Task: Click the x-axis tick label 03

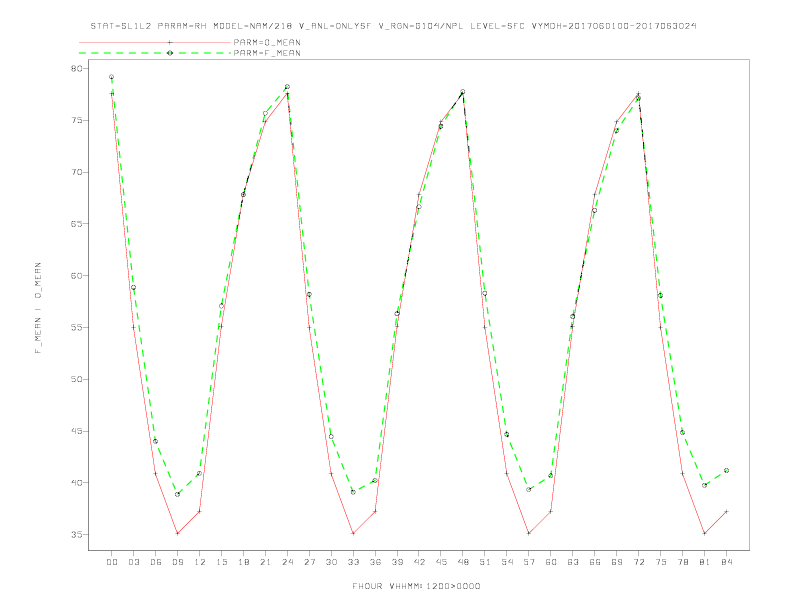Action: [x=134, y=562]
